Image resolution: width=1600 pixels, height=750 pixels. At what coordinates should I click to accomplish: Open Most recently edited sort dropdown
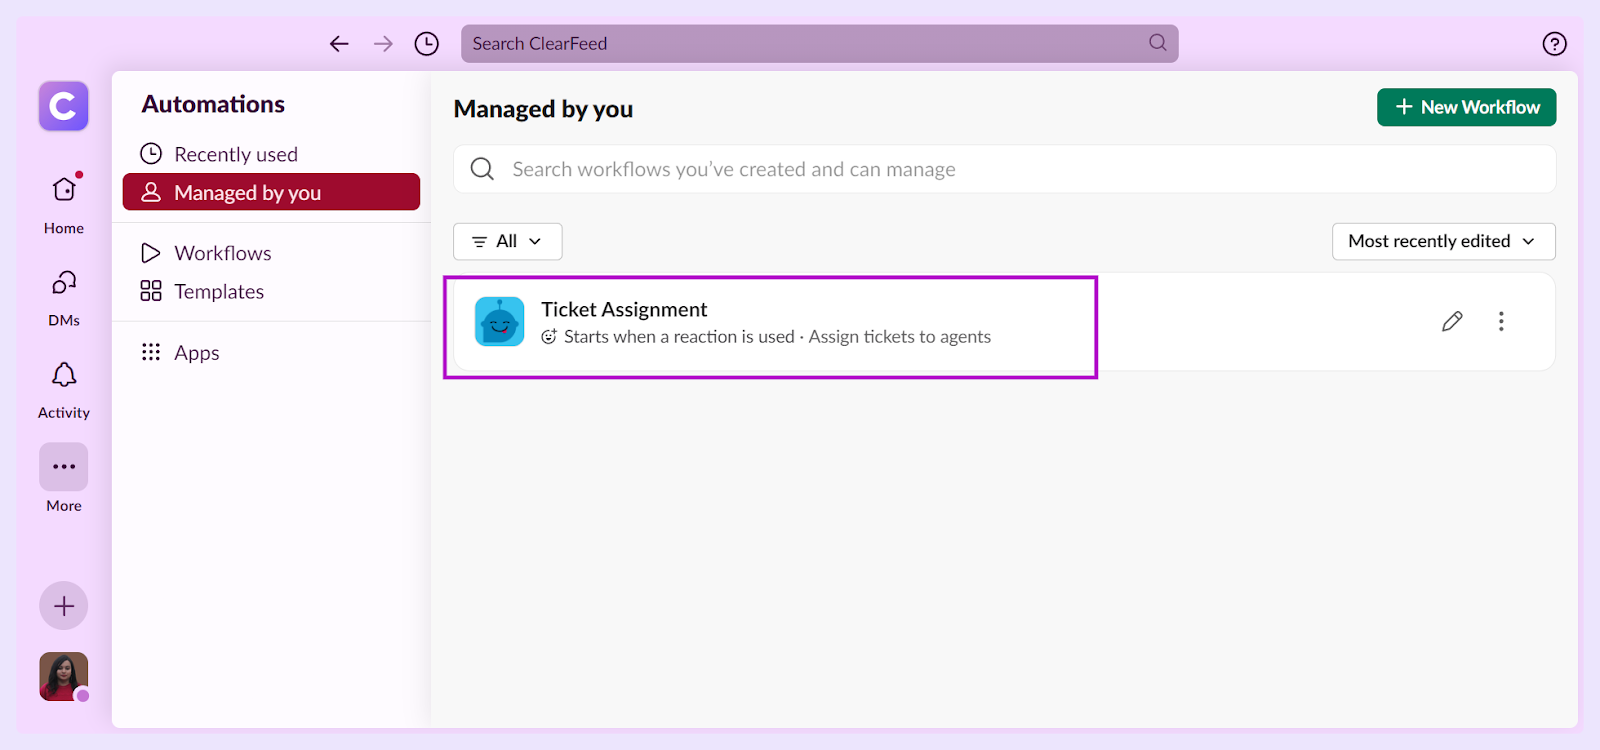pos(1443,241)
